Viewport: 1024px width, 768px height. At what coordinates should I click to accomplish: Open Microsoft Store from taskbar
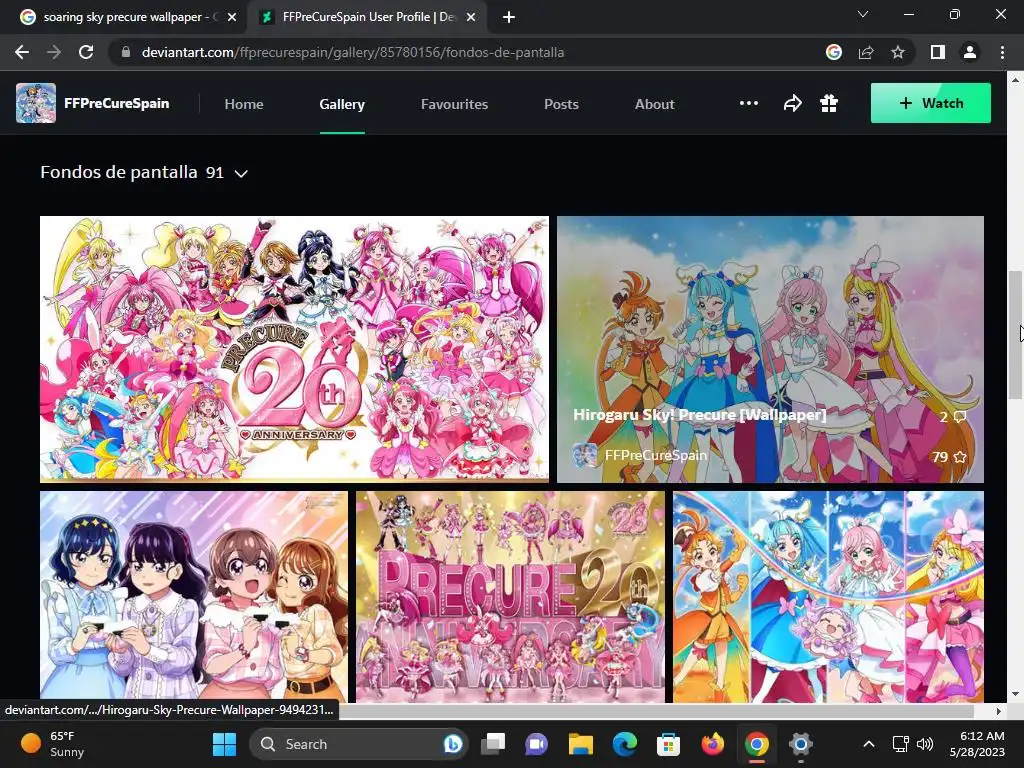(x=668, y=744)
